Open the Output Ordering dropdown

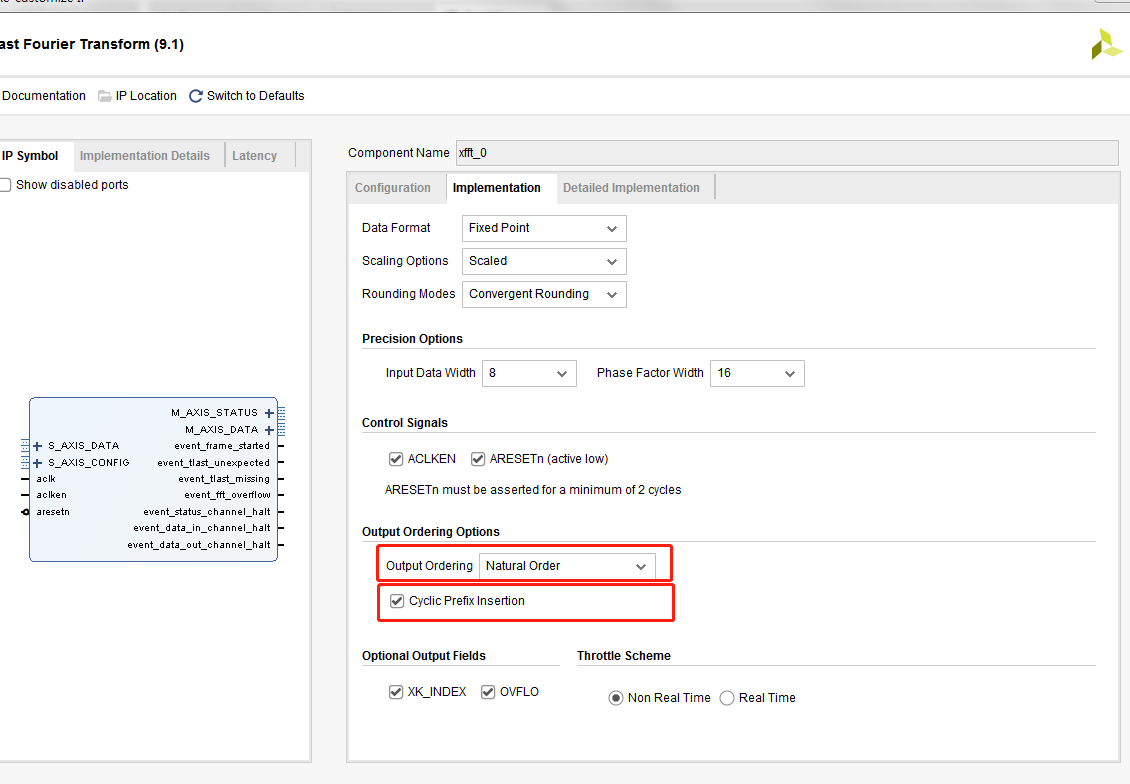point(567,566)
